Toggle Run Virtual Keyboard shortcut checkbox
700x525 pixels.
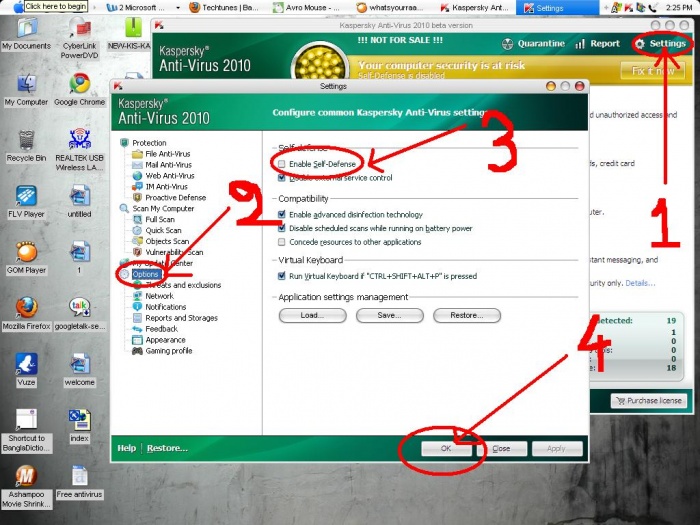[x=281, y=276]
